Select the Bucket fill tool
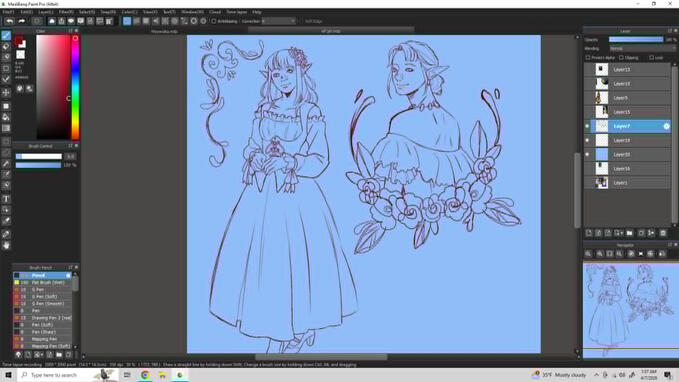679x382 pixels. point(6,117)
